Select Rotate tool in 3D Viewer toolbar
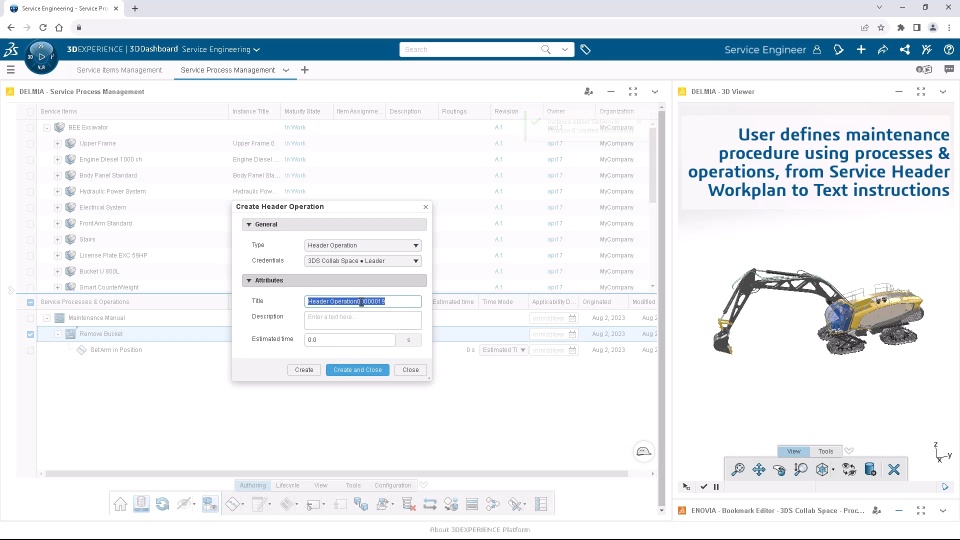This screenshot has height=540, width=960. click(779, 470)
